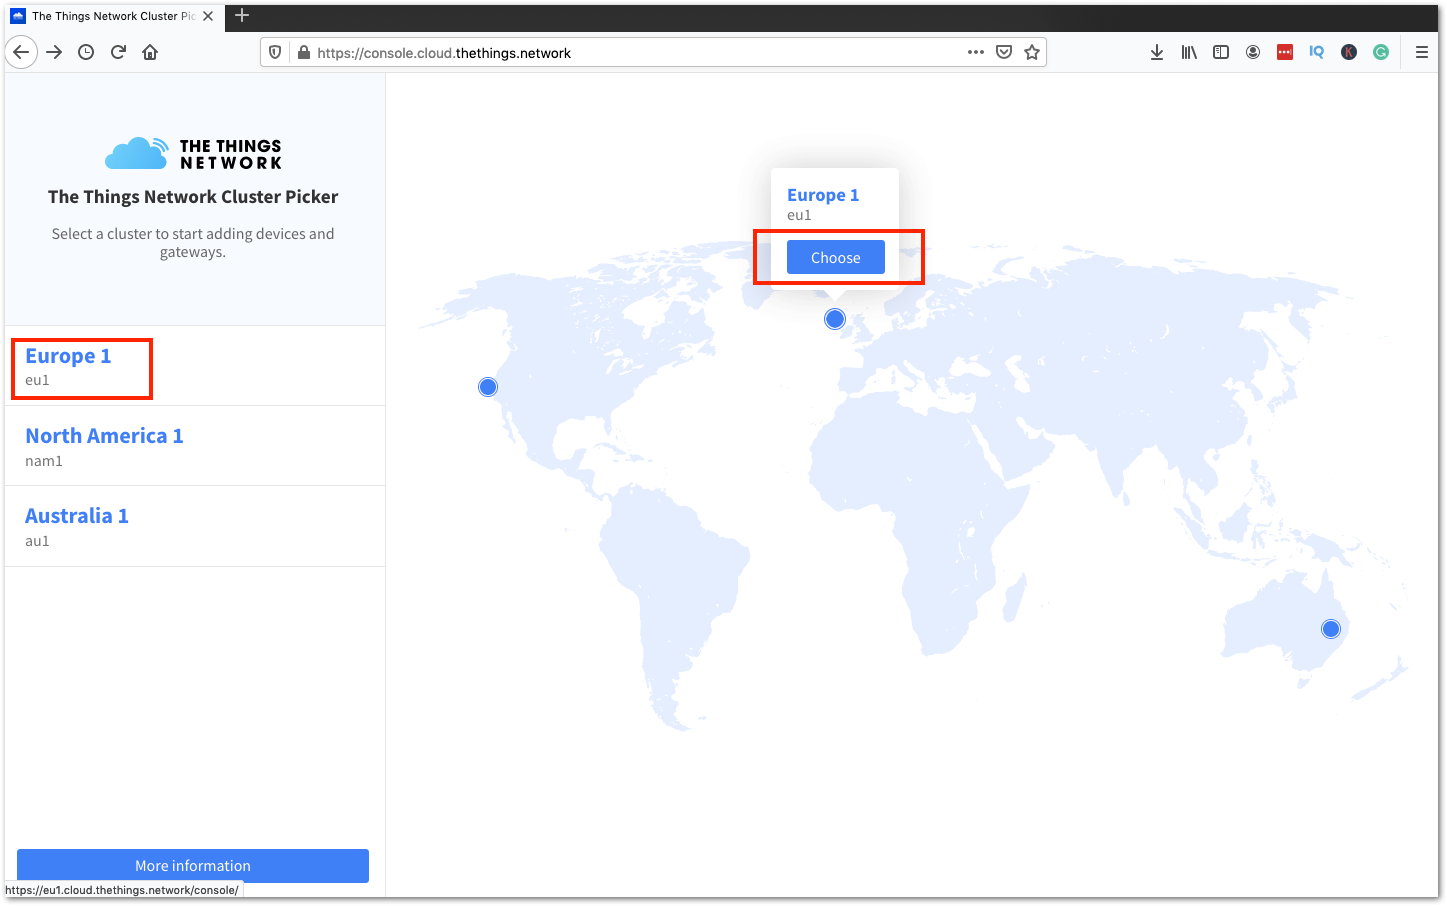Click the blue IQ extension icon
1447x906 pixels.
[x=1317, y=52]
